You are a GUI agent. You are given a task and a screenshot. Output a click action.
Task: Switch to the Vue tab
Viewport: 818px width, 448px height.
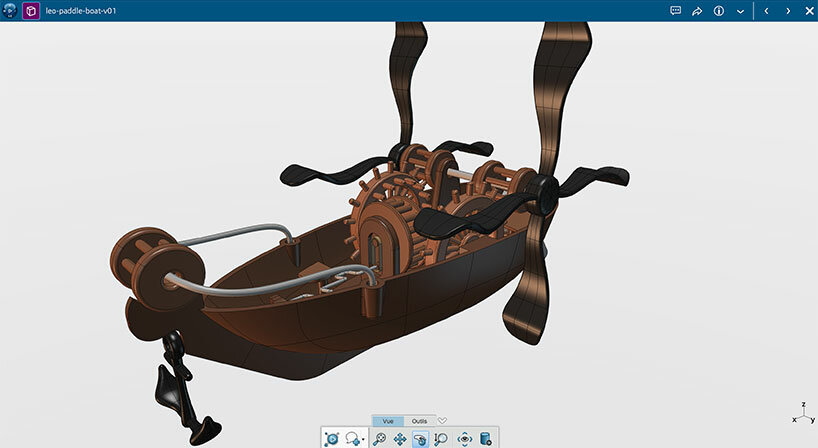click(388, 421)
